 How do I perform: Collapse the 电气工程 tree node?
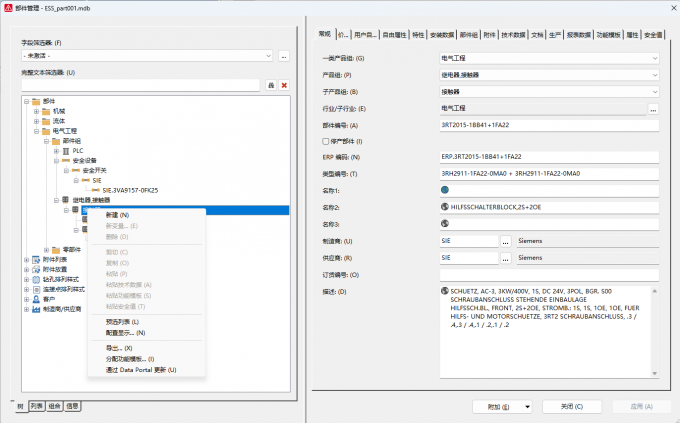36,131
